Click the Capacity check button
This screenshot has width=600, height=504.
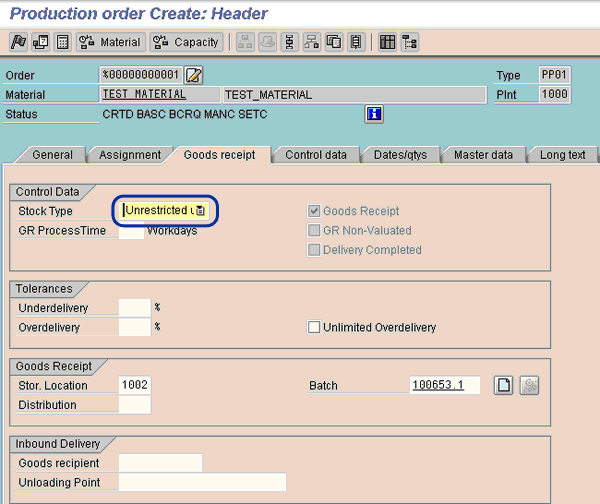pos(186,42)
